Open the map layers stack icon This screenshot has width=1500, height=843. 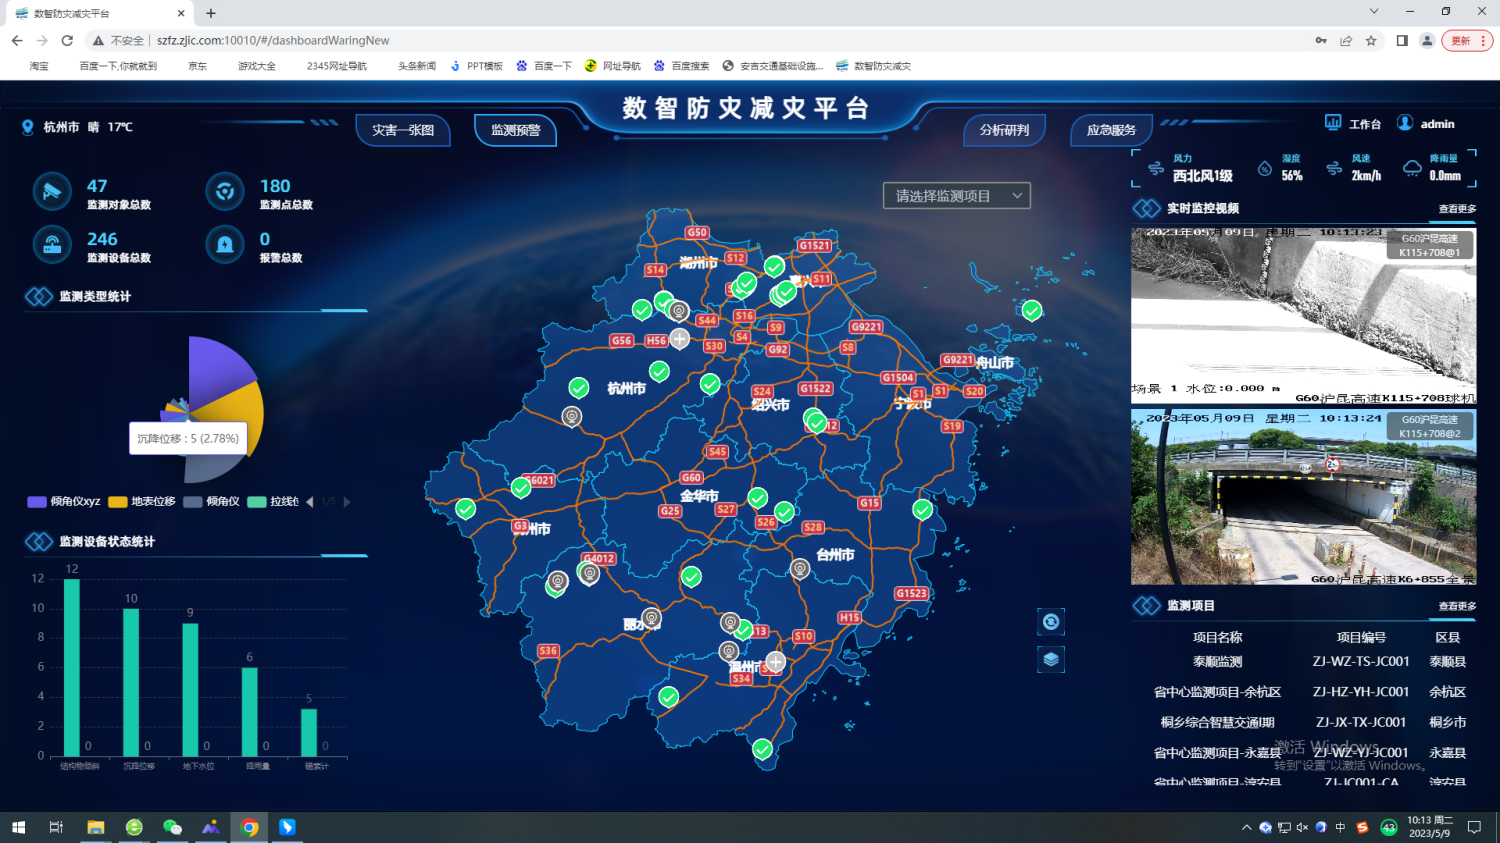tap(1050, 660)
